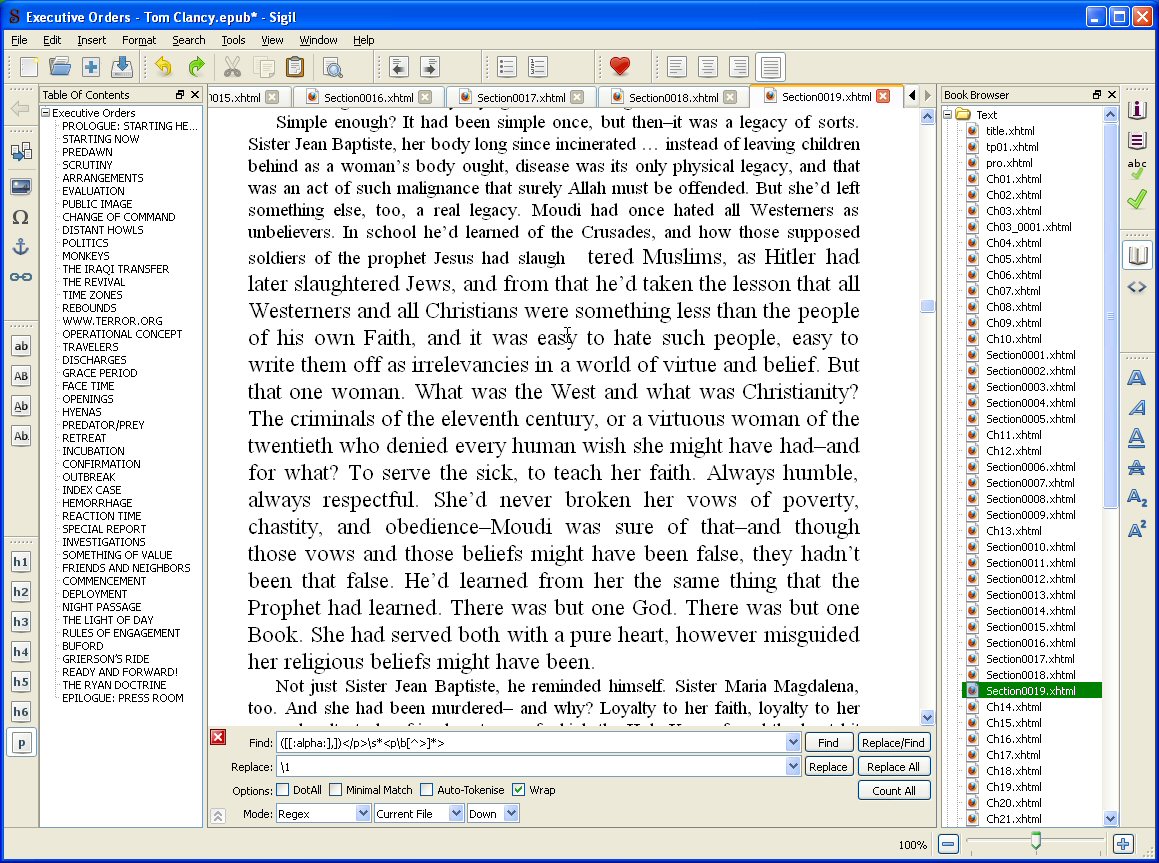Open the Down direction dropdown
This screenshot has width=1159, height=863.
coord(493,813)
